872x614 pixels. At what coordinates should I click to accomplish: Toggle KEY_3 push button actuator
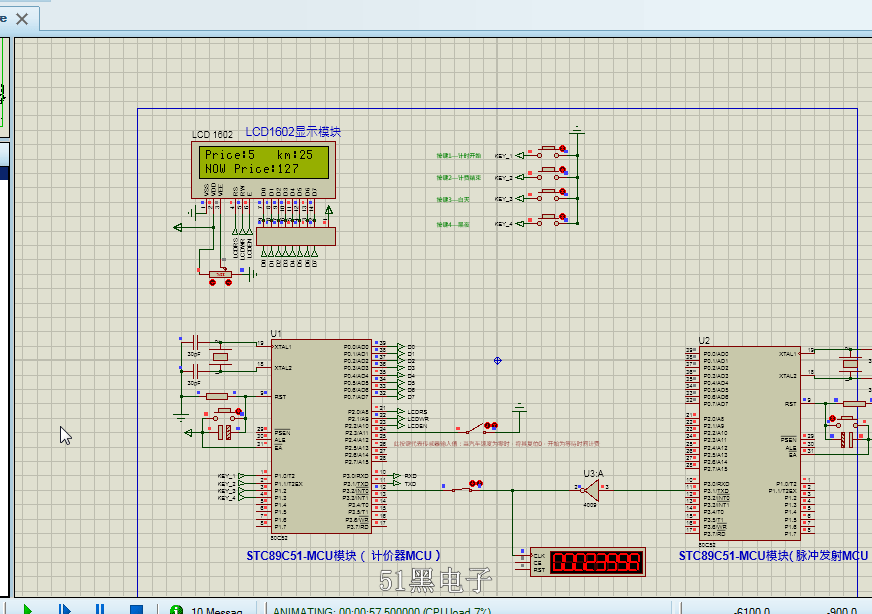562,192
